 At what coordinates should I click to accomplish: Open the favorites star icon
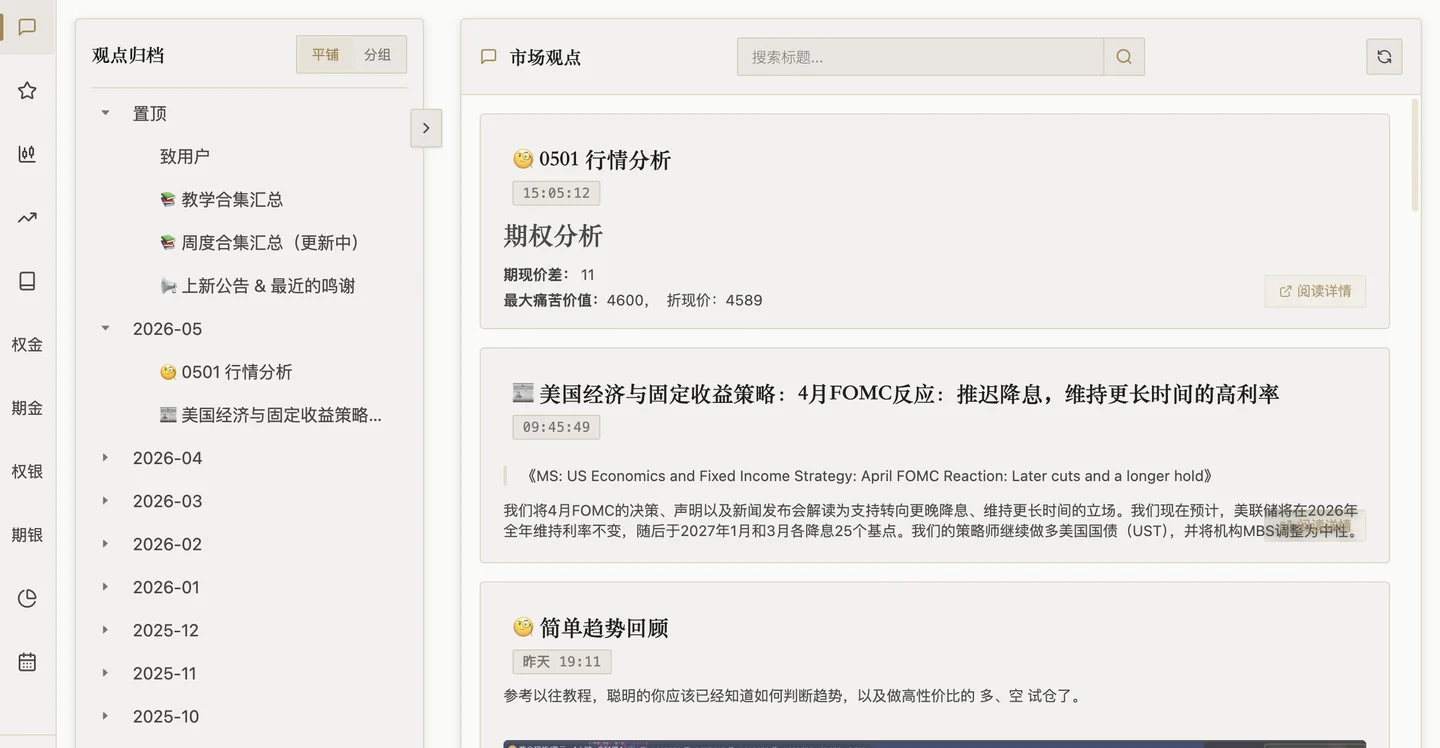(27, 91)
